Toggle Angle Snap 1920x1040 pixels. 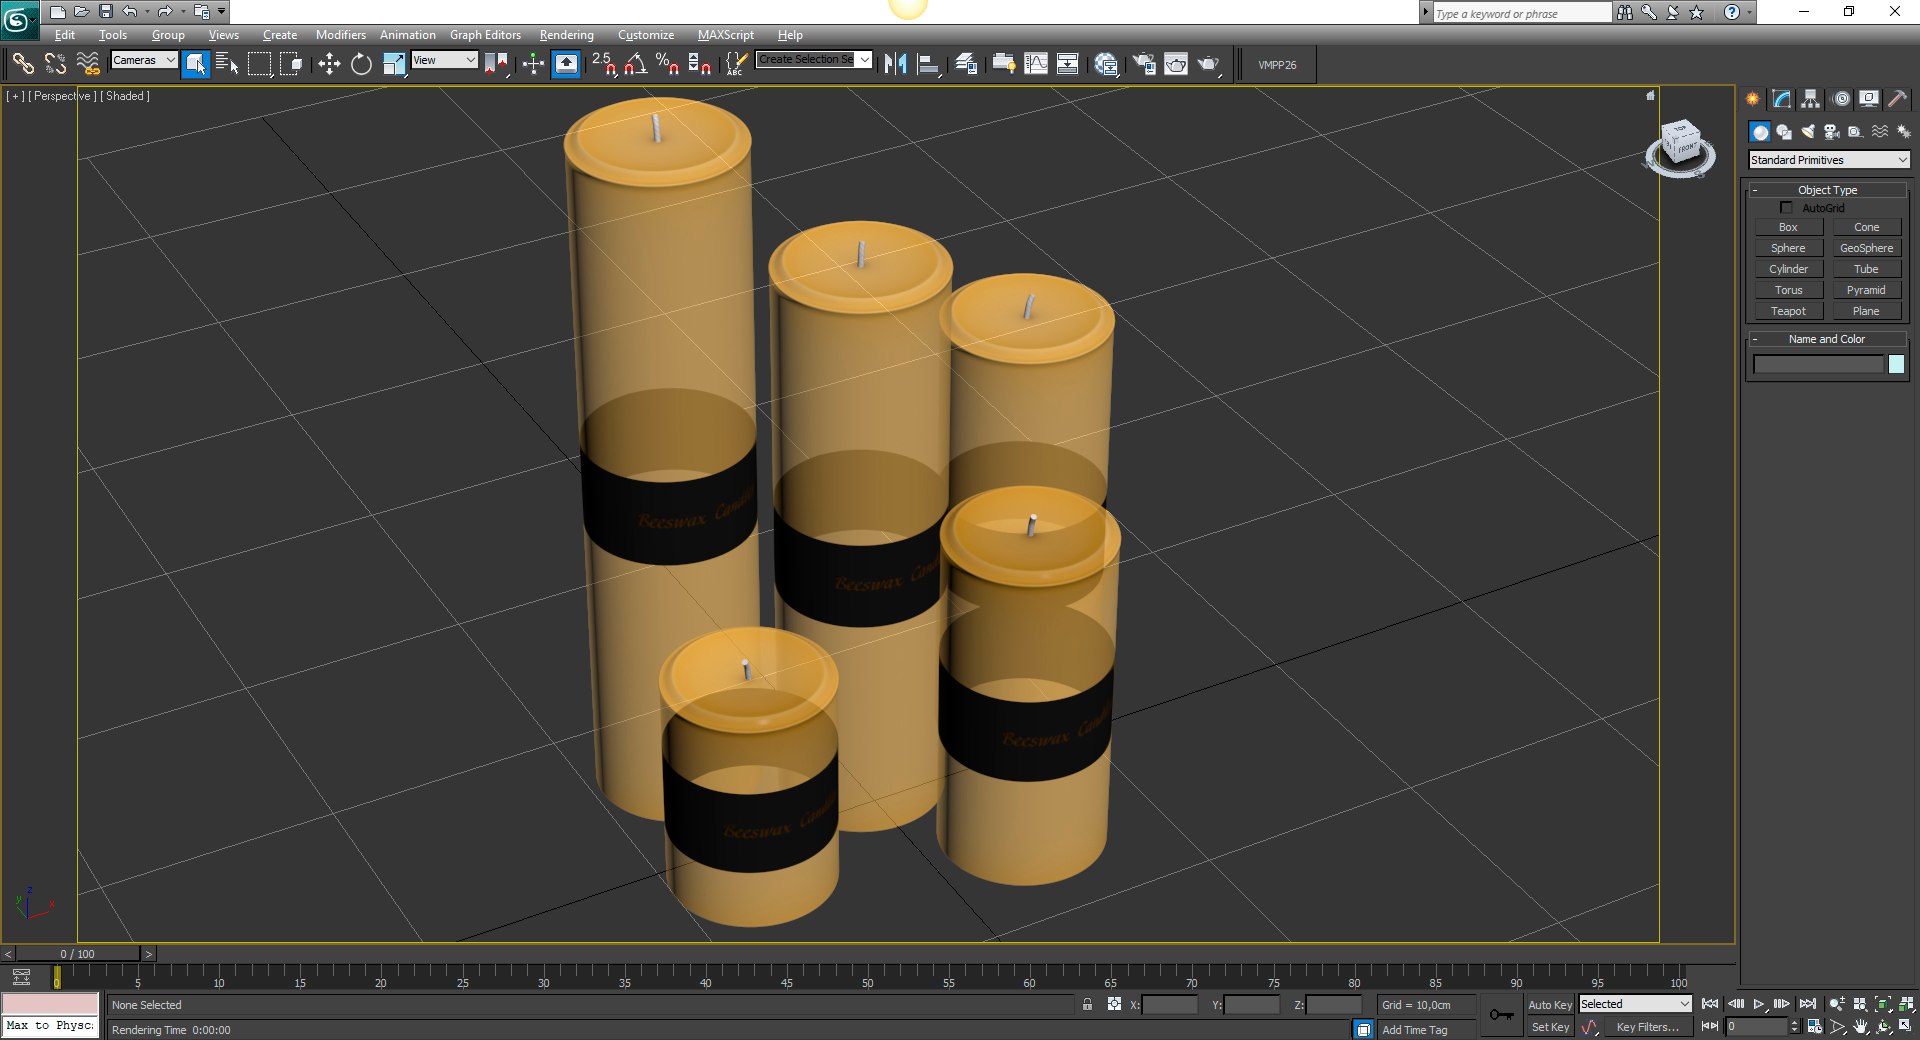[636, 64]
